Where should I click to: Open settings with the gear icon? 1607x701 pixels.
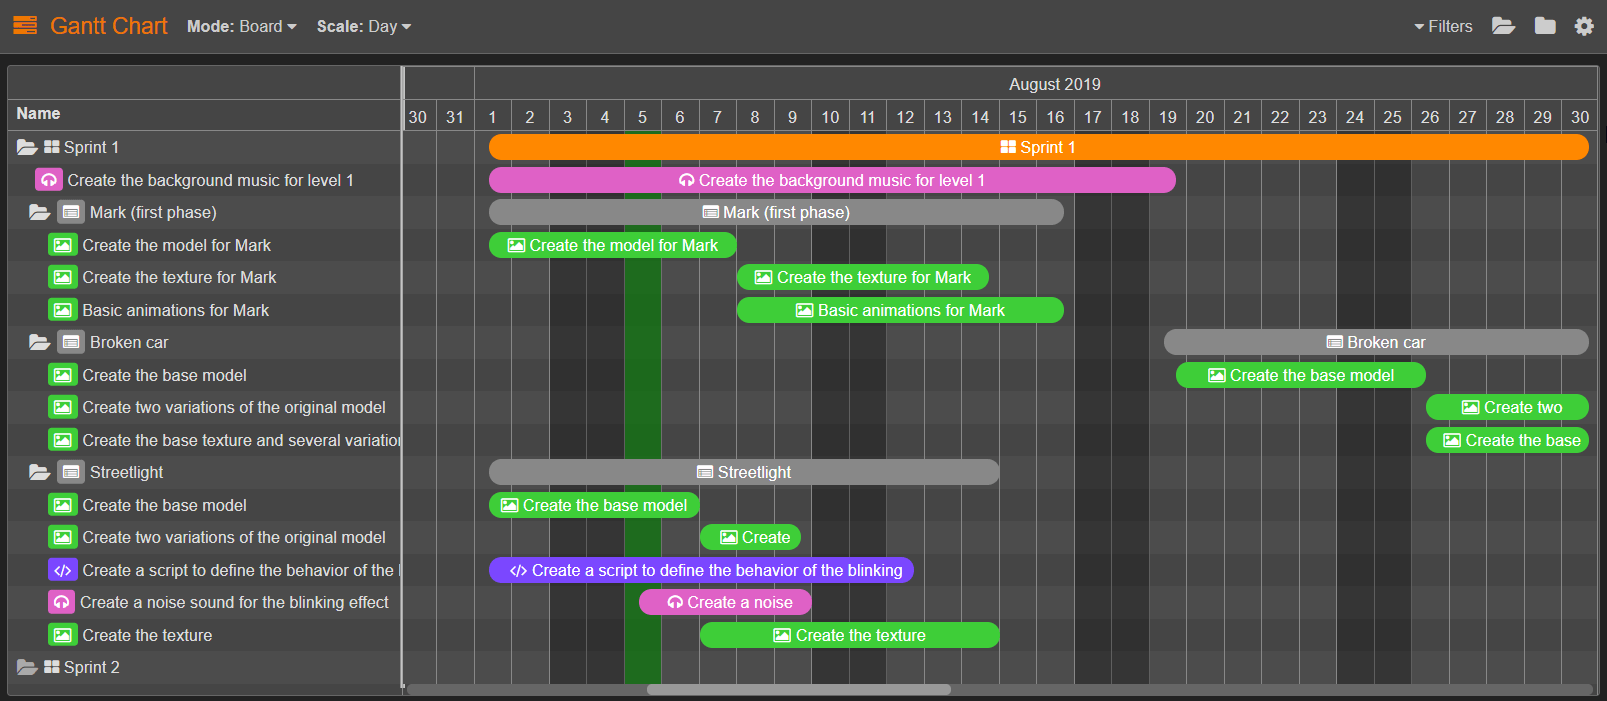pos(1584,26)
